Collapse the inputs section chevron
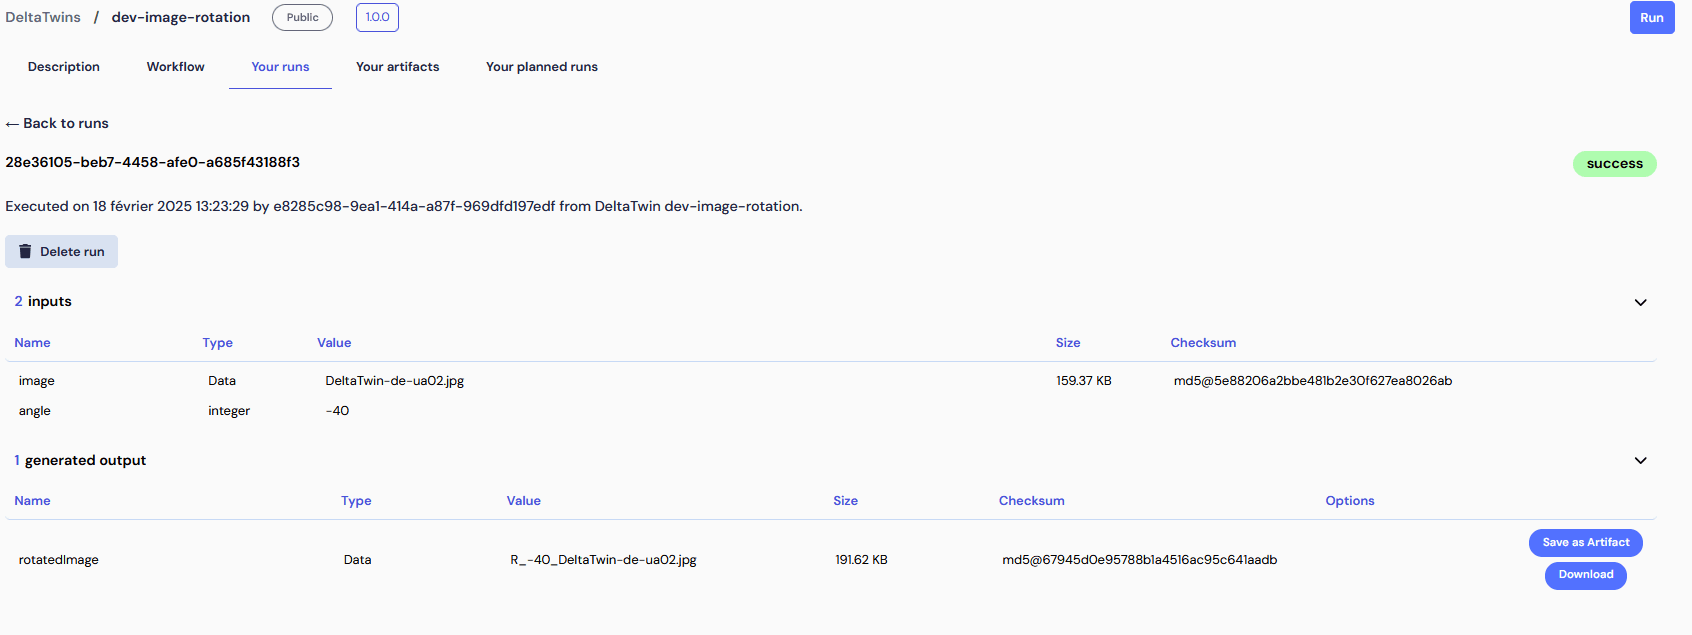Image resolution: width=1692 pixels, height=635 pixels. (1640, 302)
